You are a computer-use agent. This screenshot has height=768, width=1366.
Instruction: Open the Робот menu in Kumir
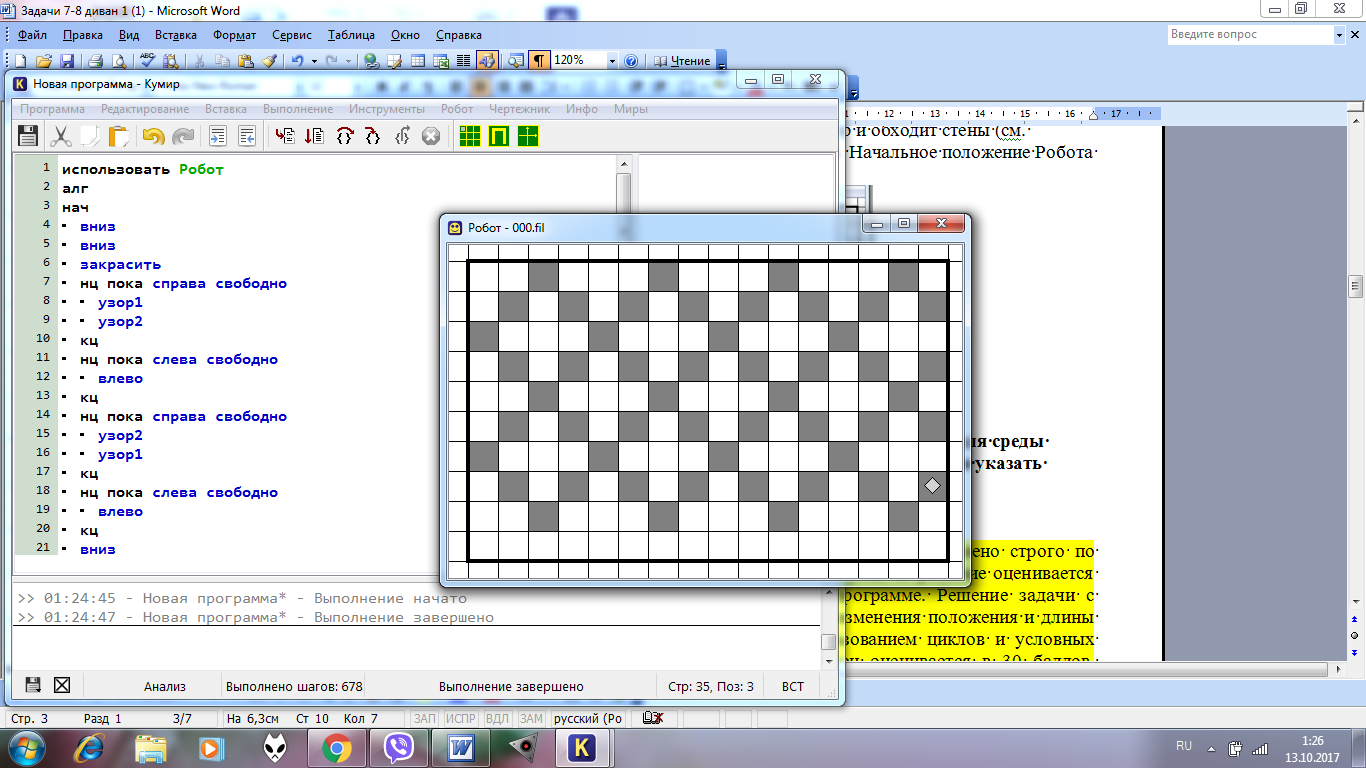tap(457, 108)
